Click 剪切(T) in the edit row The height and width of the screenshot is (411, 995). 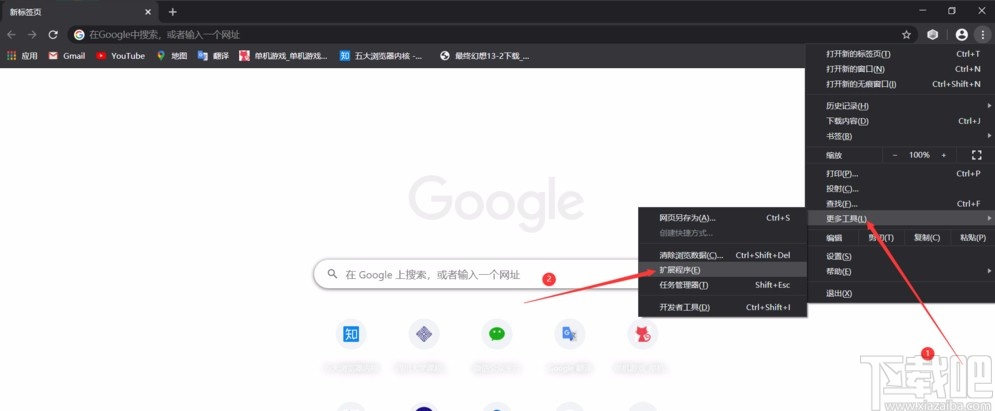[x=881, y=238]
